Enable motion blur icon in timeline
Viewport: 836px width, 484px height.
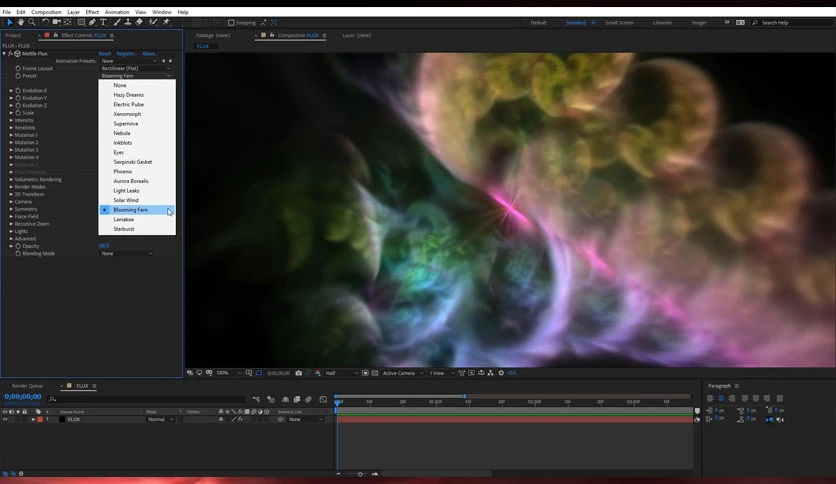308,399
